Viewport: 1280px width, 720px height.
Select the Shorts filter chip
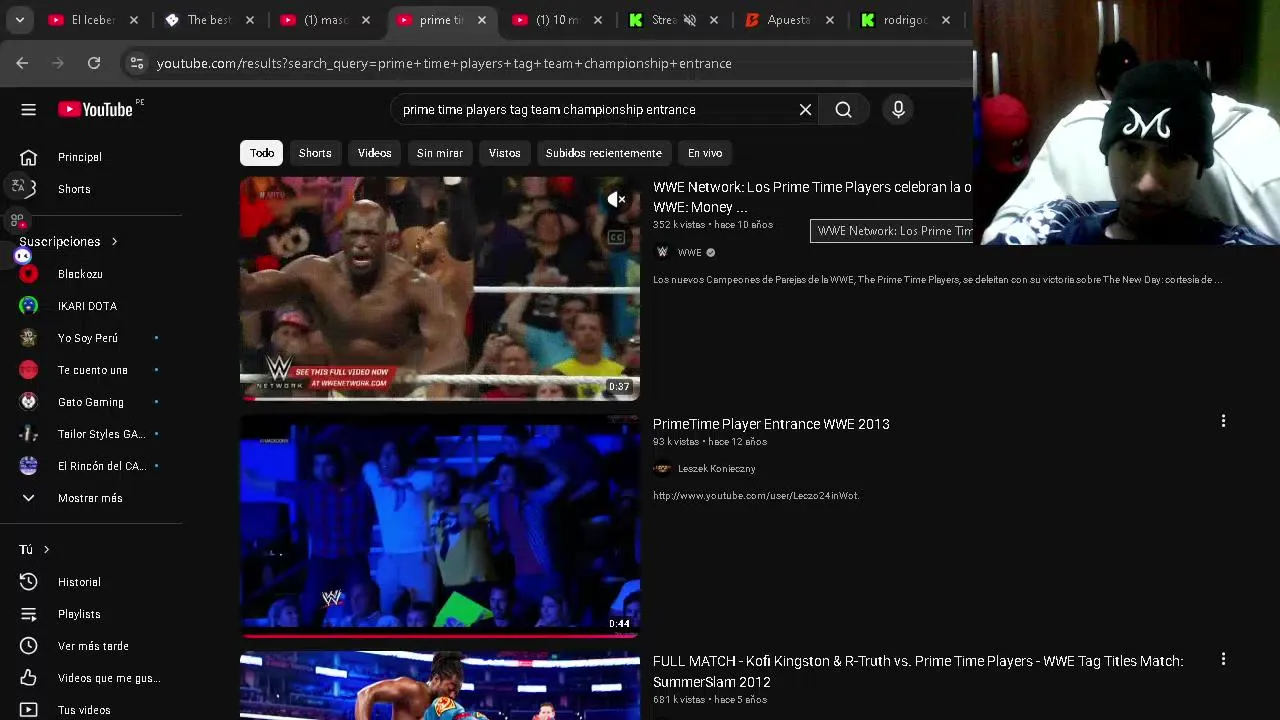(315, 153)
